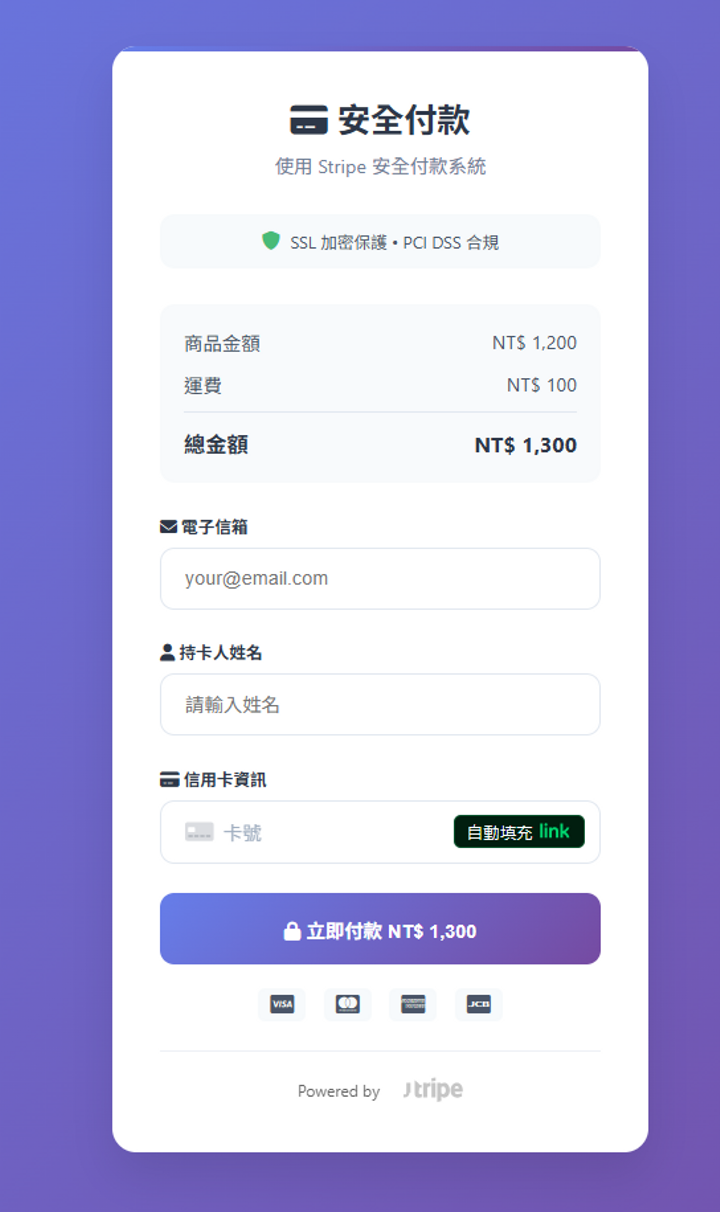Click the gray card brand icon in 卡號 field
The image size is (720, 1212).
point(199,832)
